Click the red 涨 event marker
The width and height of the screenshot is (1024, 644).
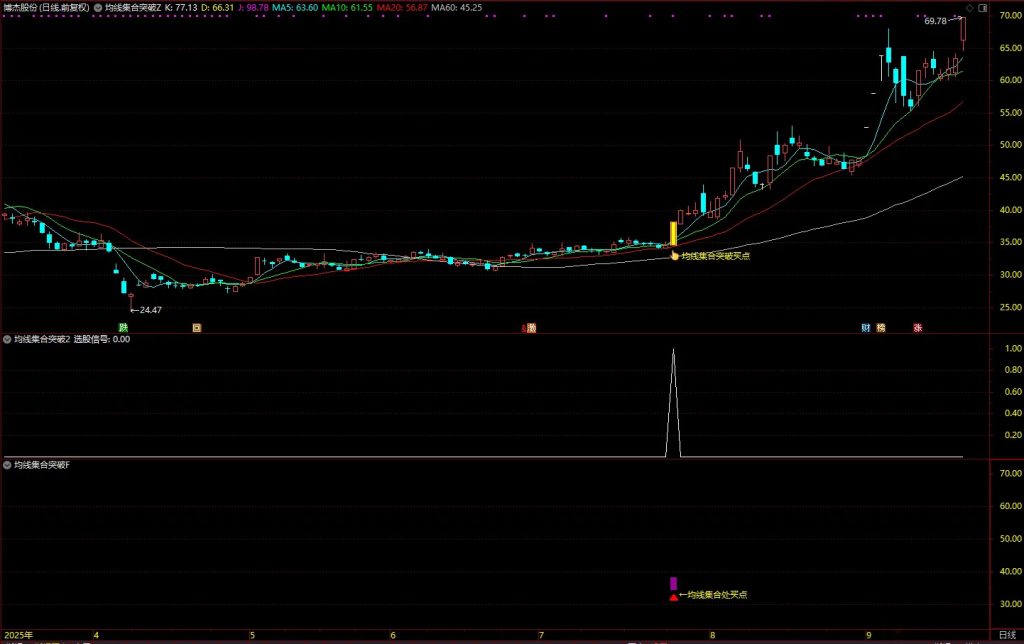click(917, 328)
